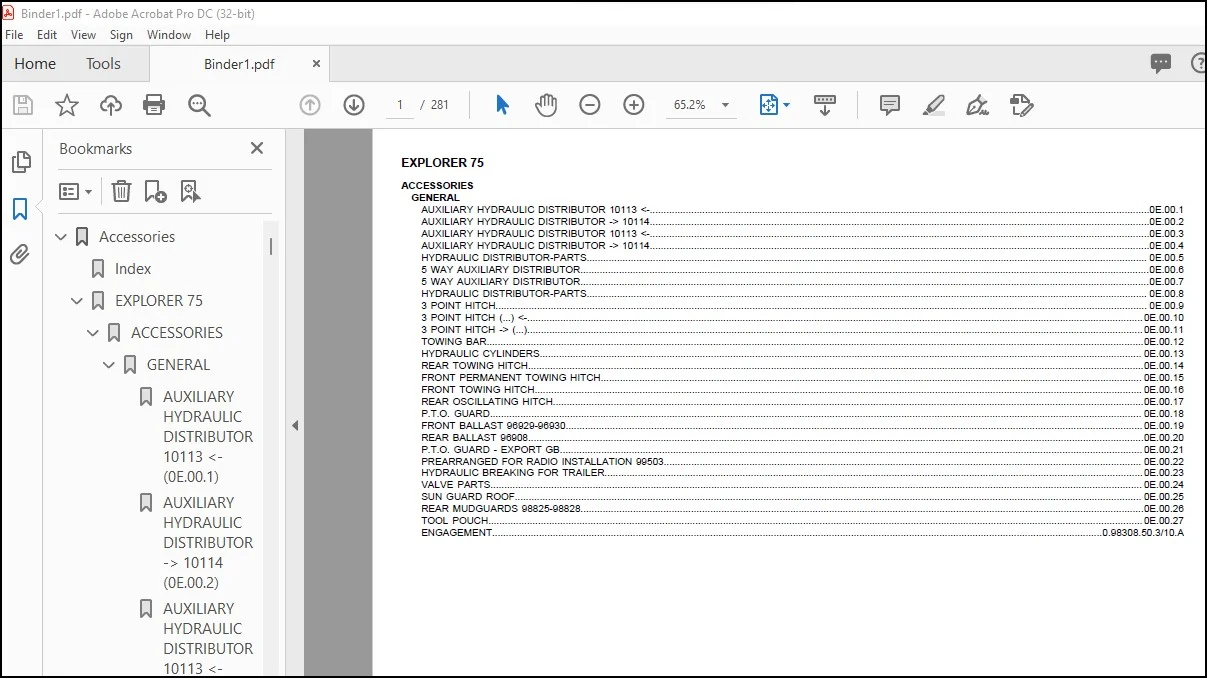Open bookmark AUXILIARY HYDRAULIC DISTRIBUTOR 10114 (0E.00.2)
This screenshot has width=1207, height=678.
(208, 543)
